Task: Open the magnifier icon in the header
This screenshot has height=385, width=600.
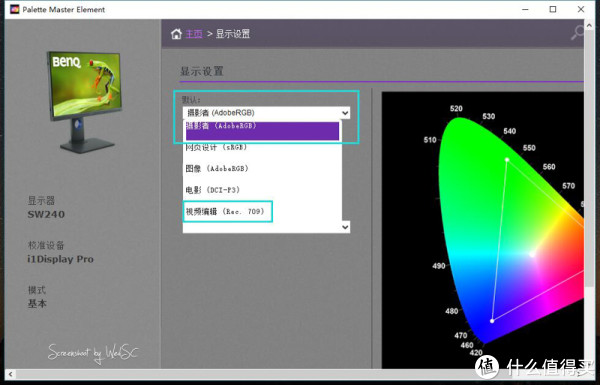Action: 577,33
